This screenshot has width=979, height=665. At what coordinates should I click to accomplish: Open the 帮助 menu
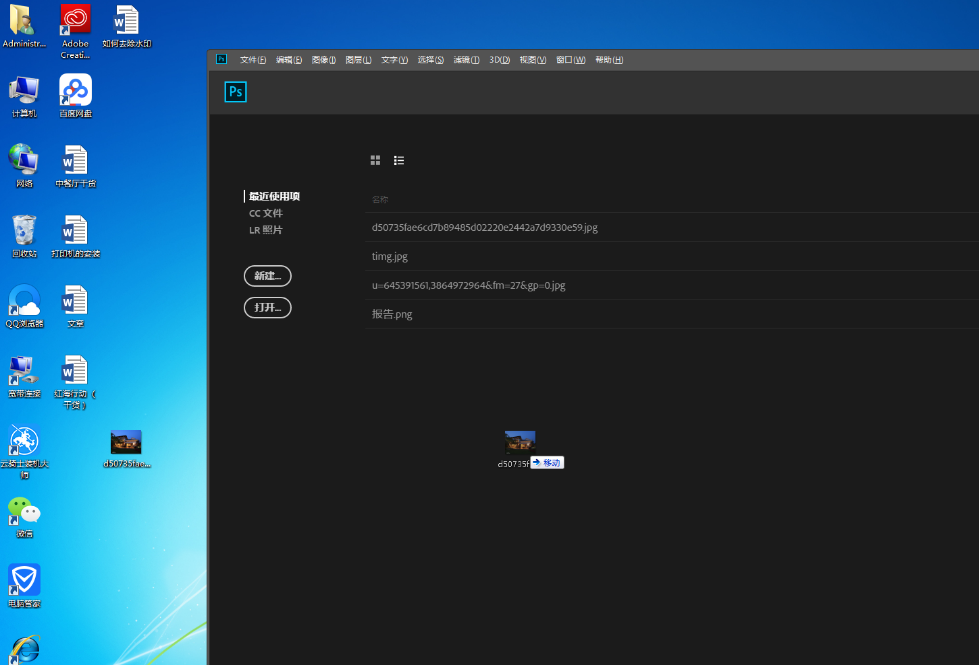[609, 60]
